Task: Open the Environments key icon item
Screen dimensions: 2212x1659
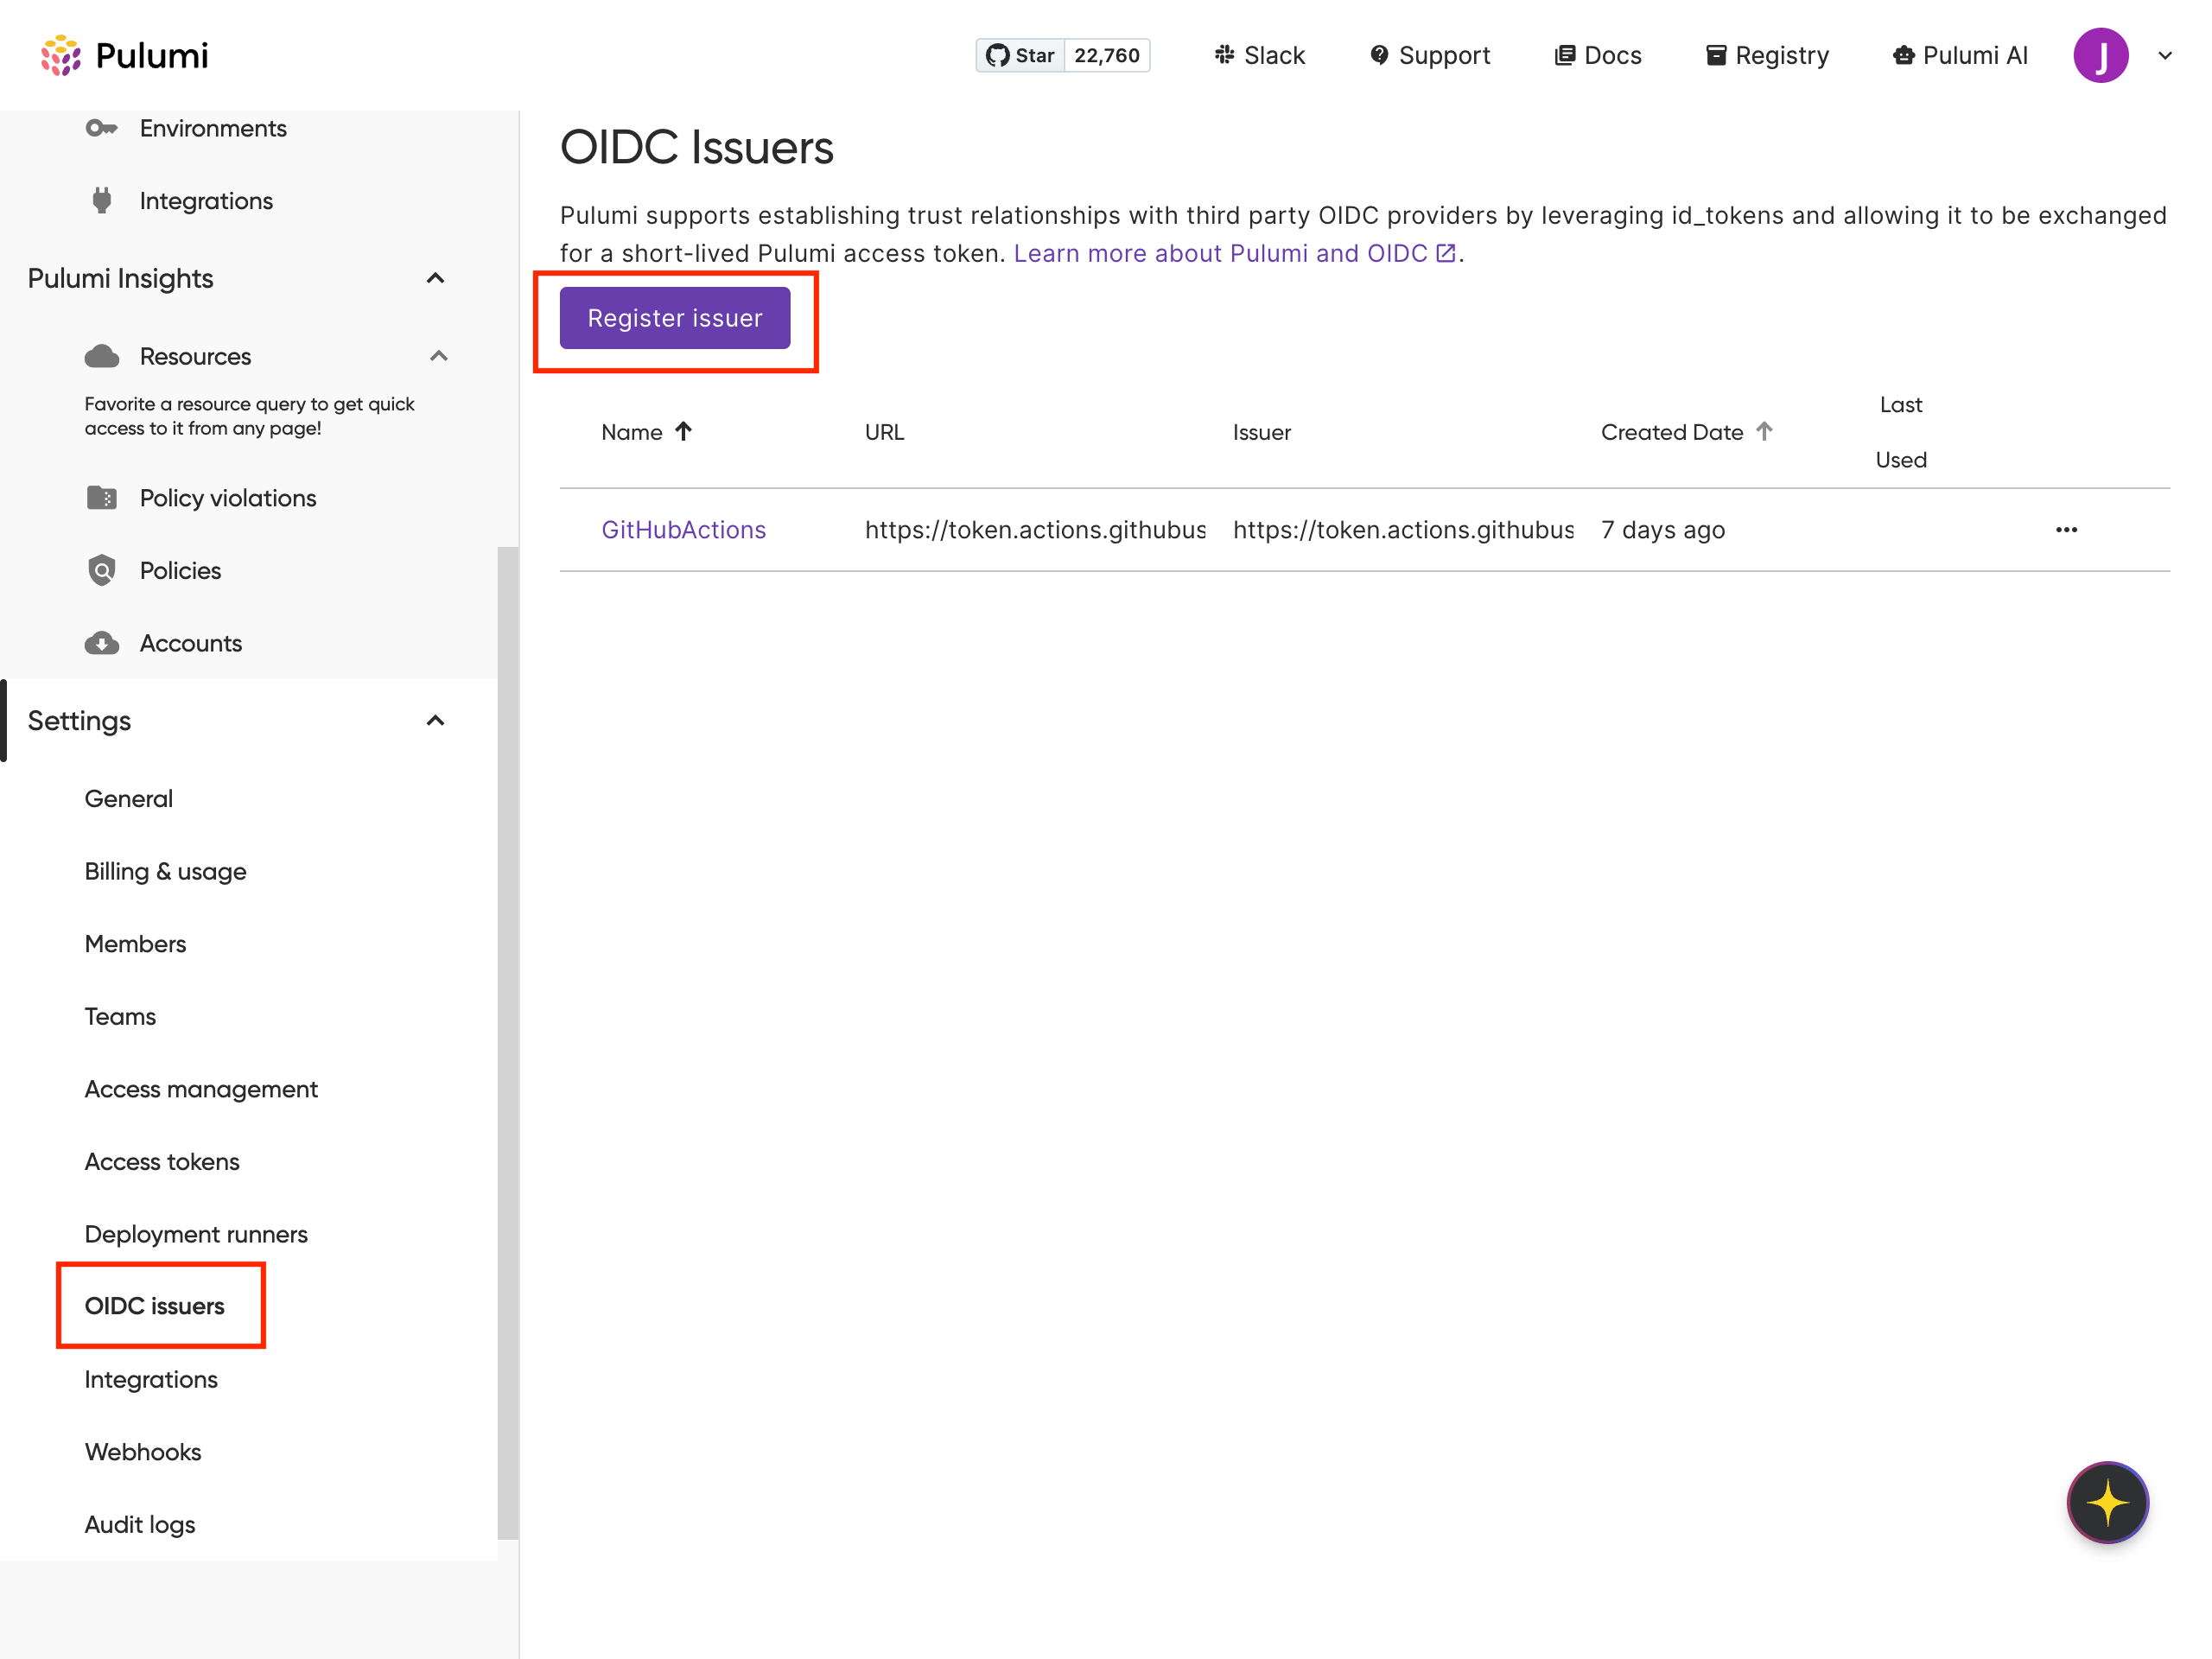Action: [x=101, y=128]
